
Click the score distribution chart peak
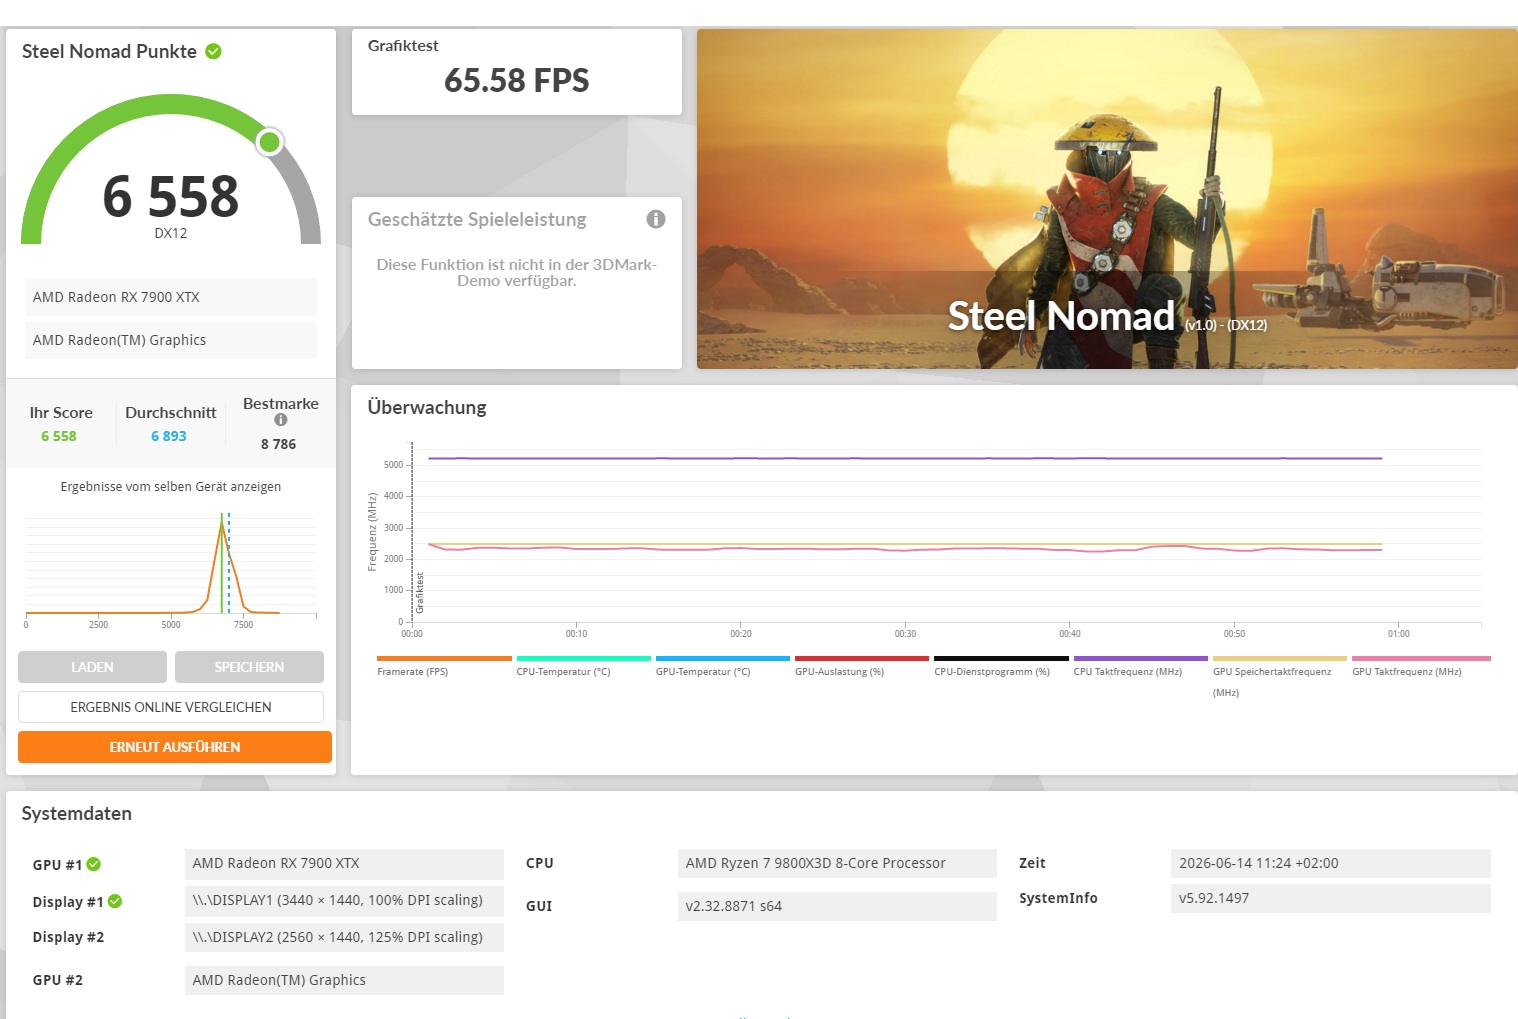point(222,522)
